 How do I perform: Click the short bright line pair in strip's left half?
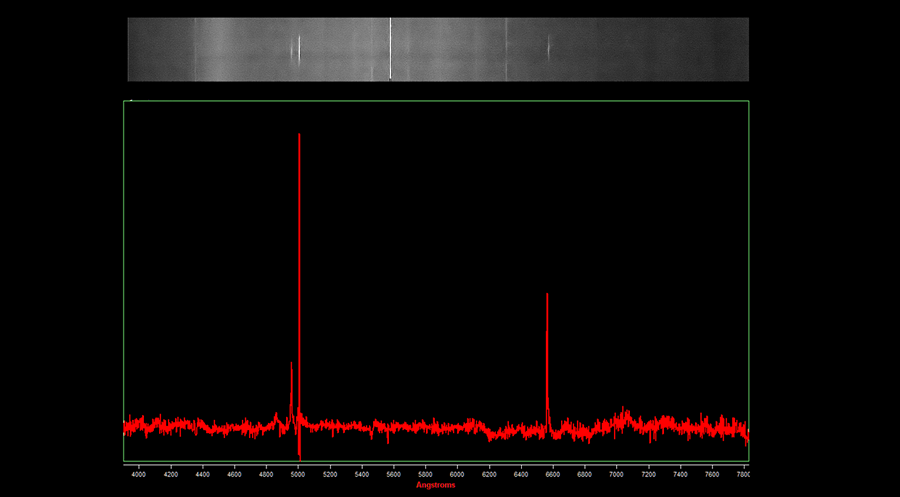(x=297, y=49)
